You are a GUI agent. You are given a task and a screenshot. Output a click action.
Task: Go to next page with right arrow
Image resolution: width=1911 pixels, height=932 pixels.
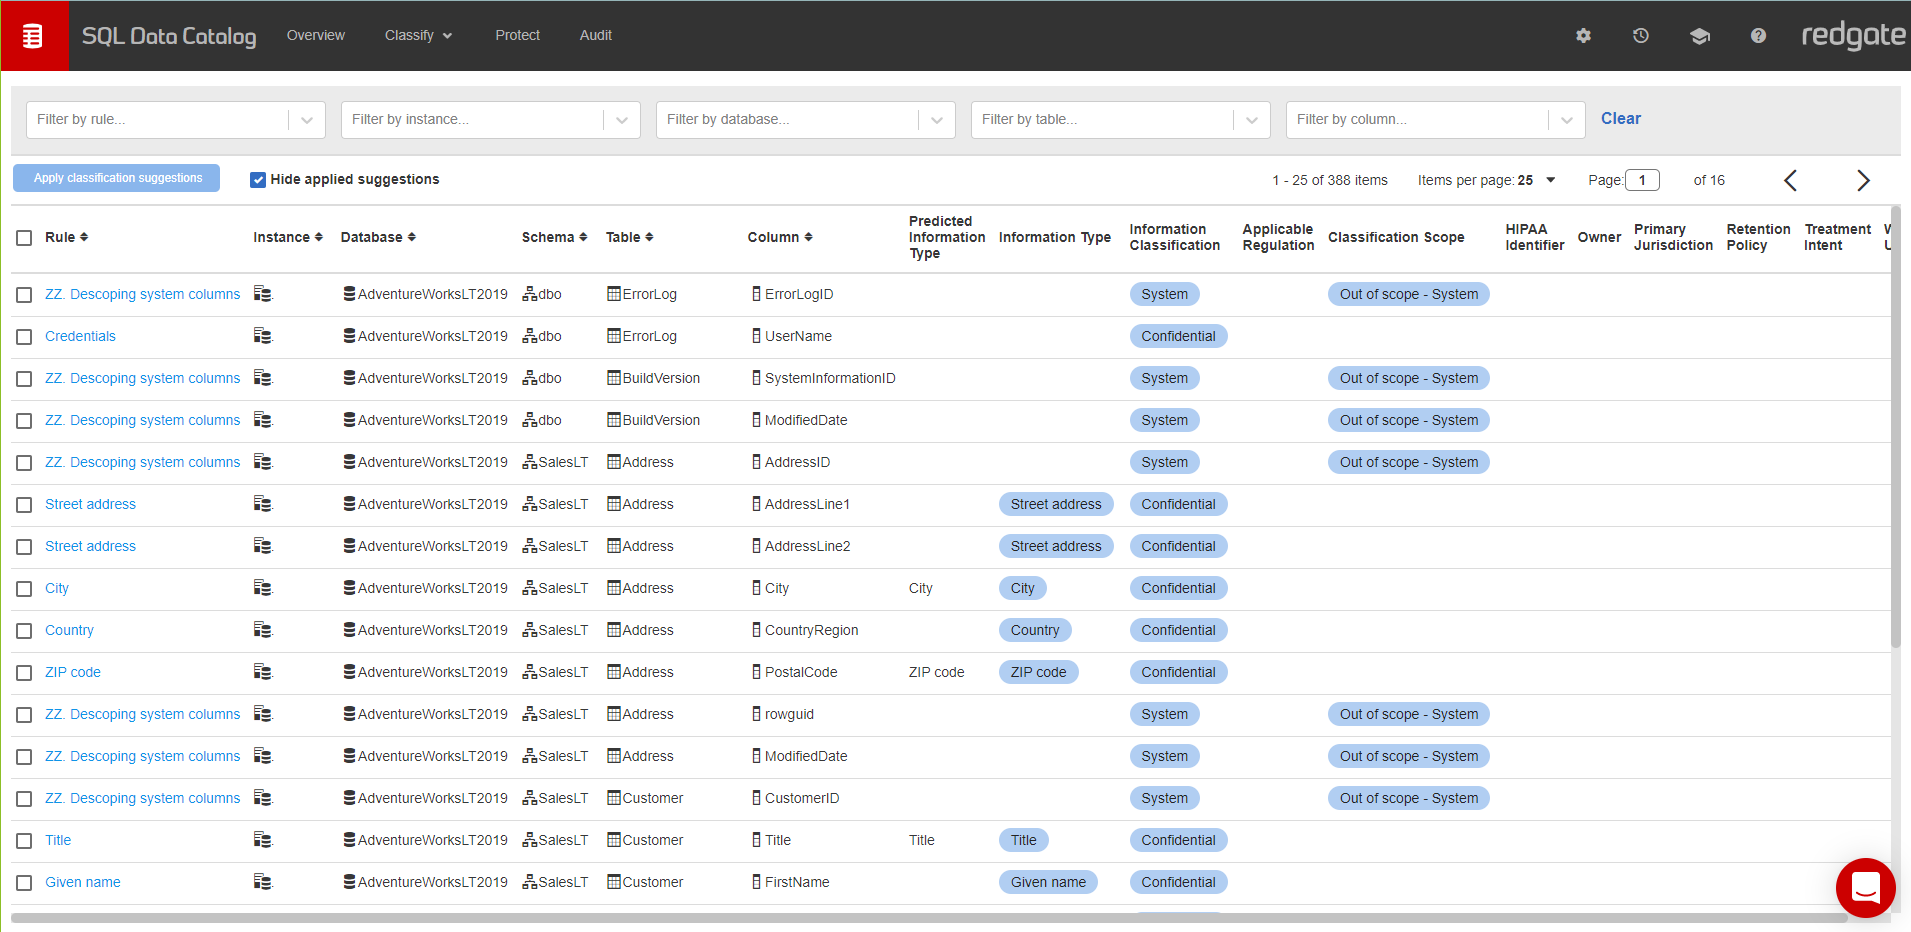click(x=1862, y=180)
